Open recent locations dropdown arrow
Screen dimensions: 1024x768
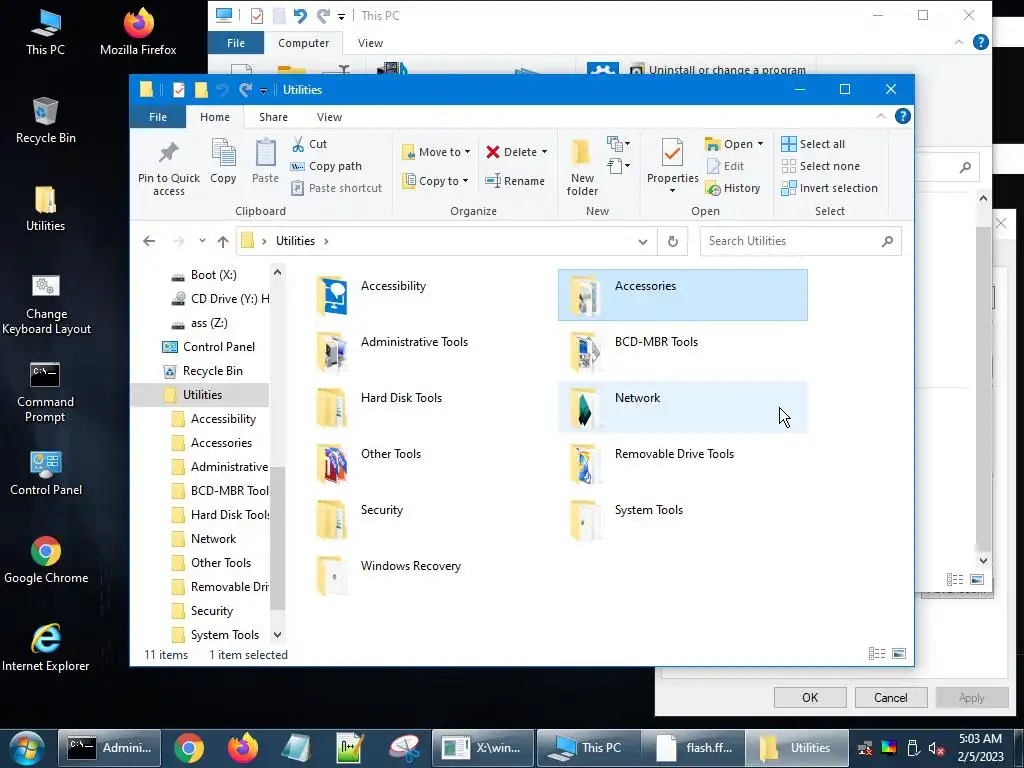(202, 241)
